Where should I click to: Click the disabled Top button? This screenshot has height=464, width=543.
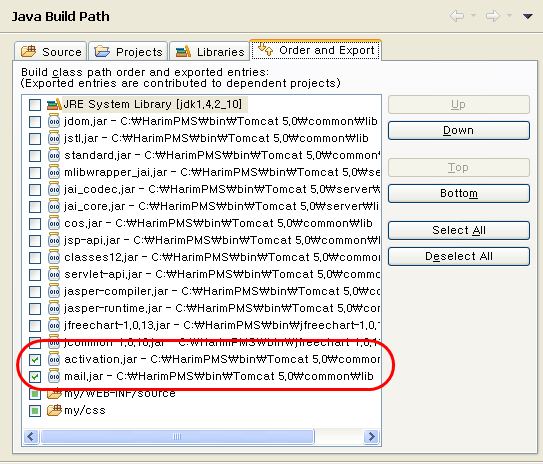(459, 168)
